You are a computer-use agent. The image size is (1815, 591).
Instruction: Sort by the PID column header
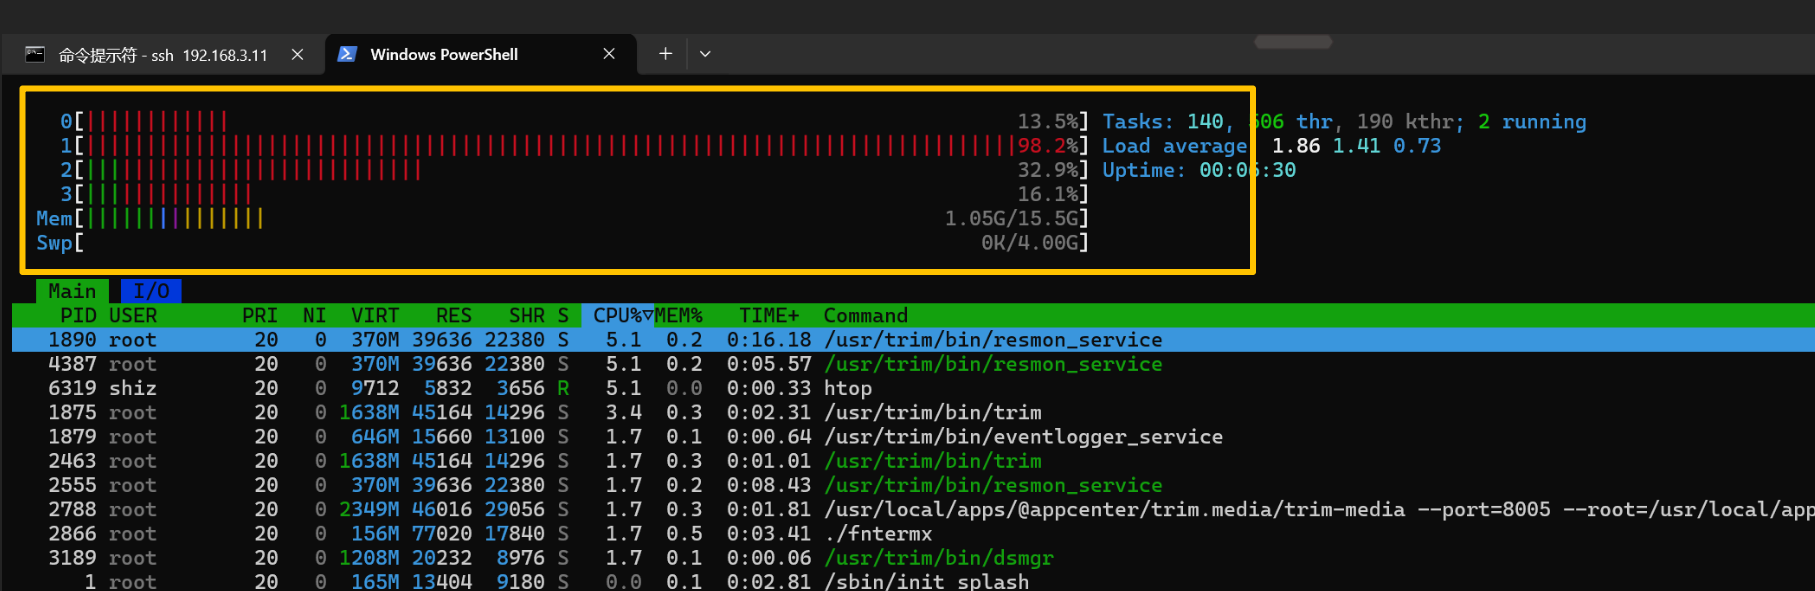tap(78, 316)
